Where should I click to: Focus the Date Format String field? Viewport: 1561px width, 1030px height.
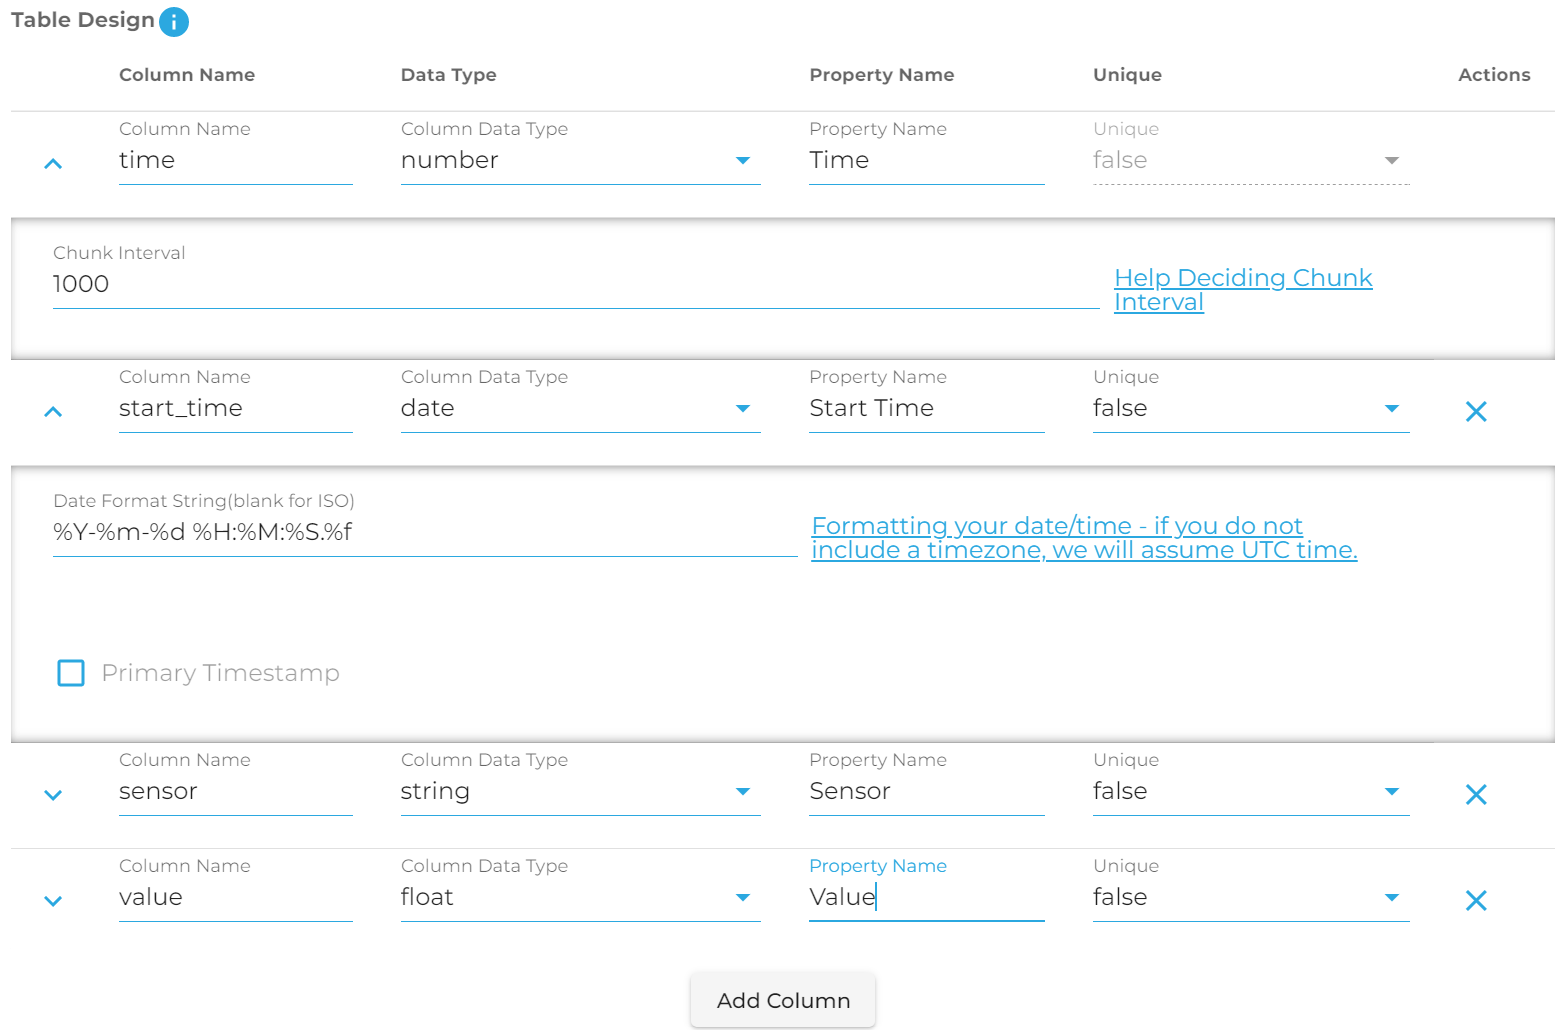coord(424,533)
